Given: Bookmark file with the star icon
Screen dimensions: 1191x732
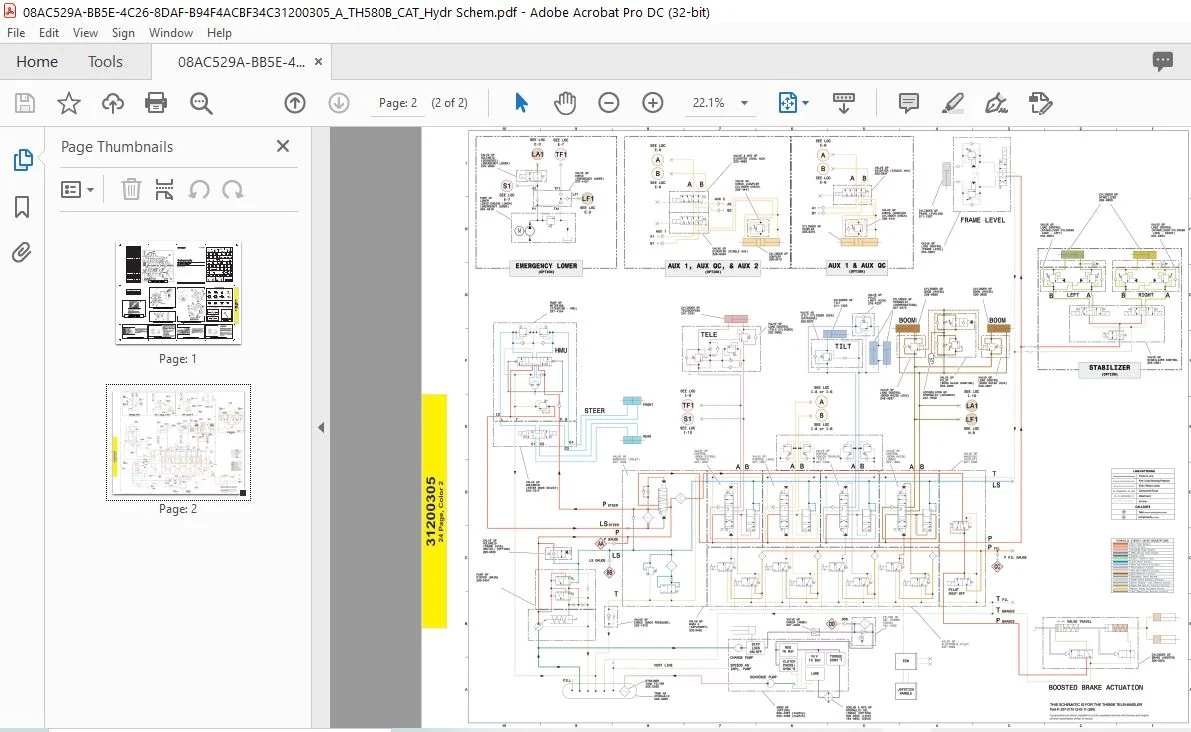Looking at the screenshot, I should pyautogui.click(x=68, y=103).
